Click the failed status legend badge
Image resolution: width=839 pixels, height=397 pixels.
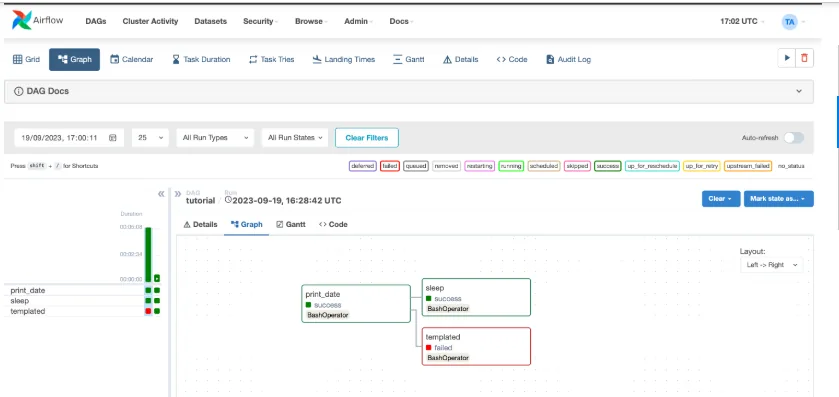390,166
